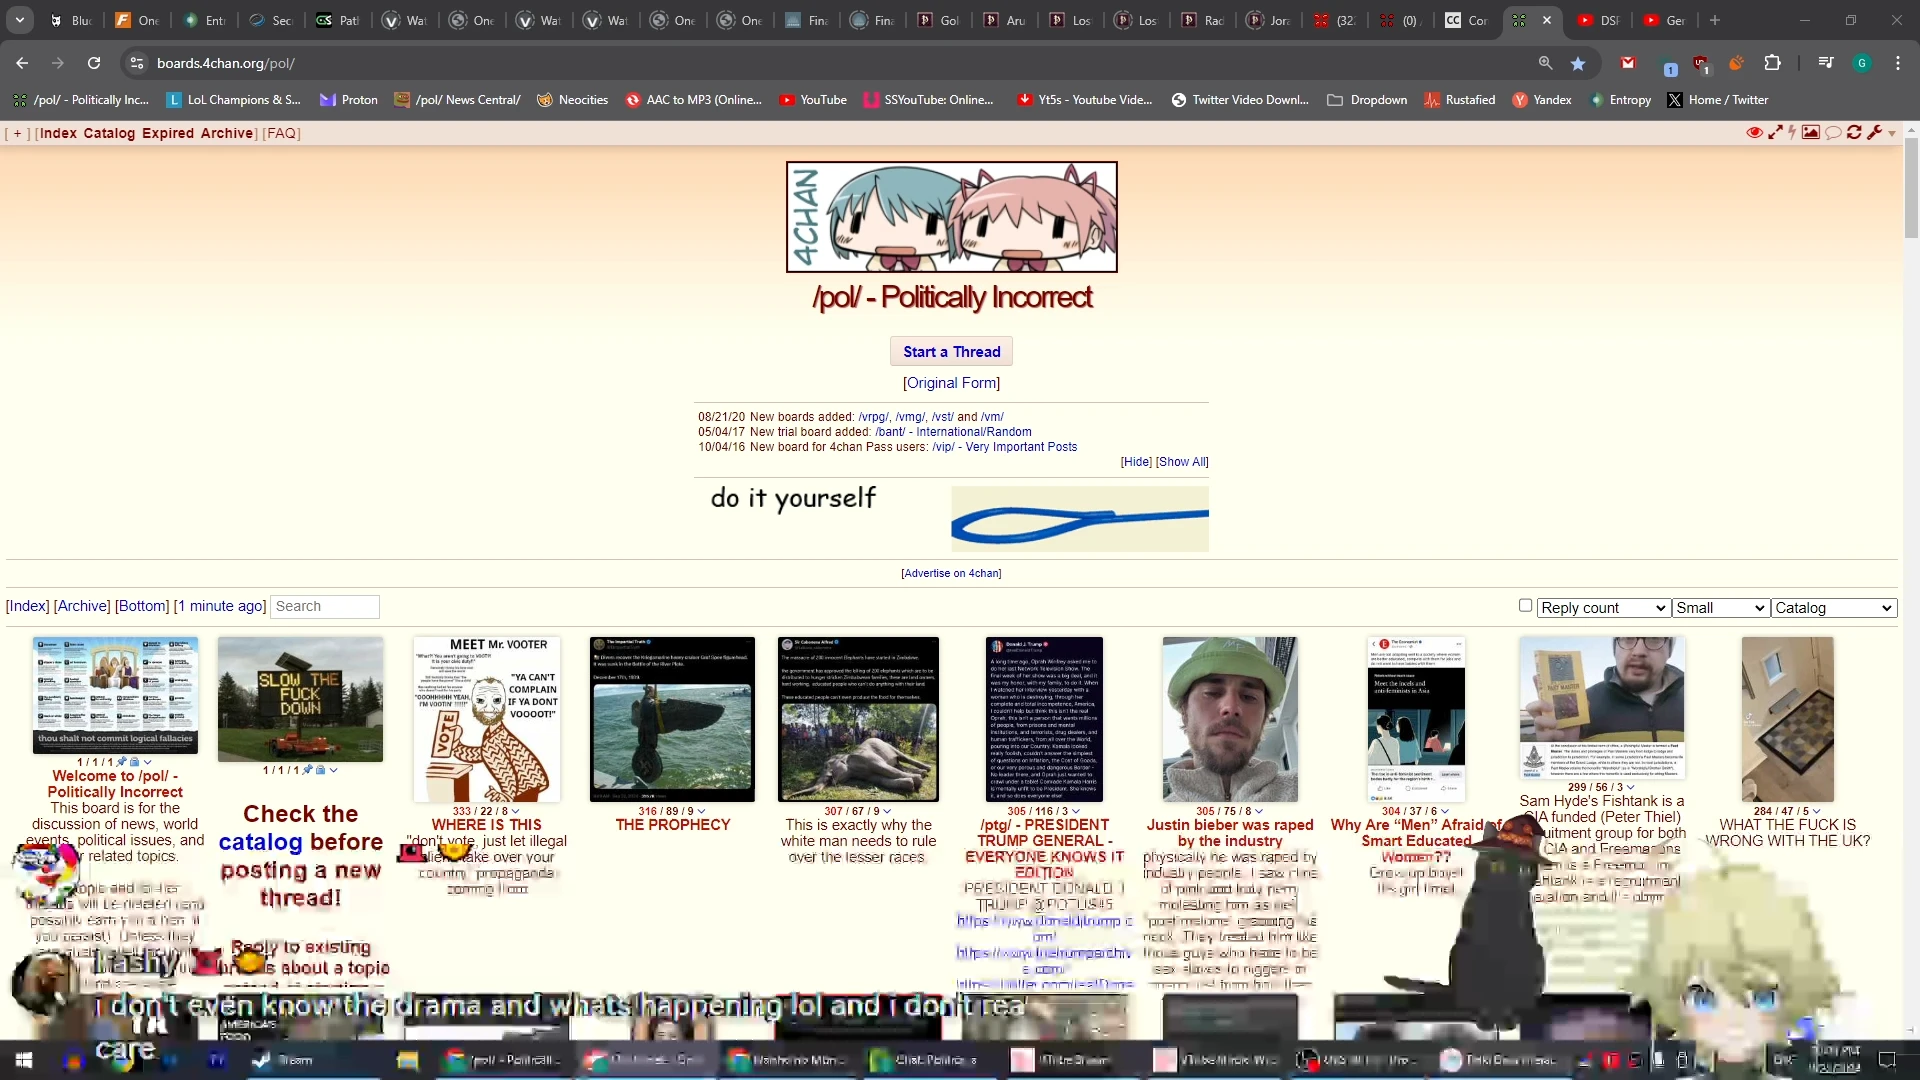The width and height of the screenshot is (1920, 1080).
Task: Open the FAQ link in the header
Action: coord(281,133)
